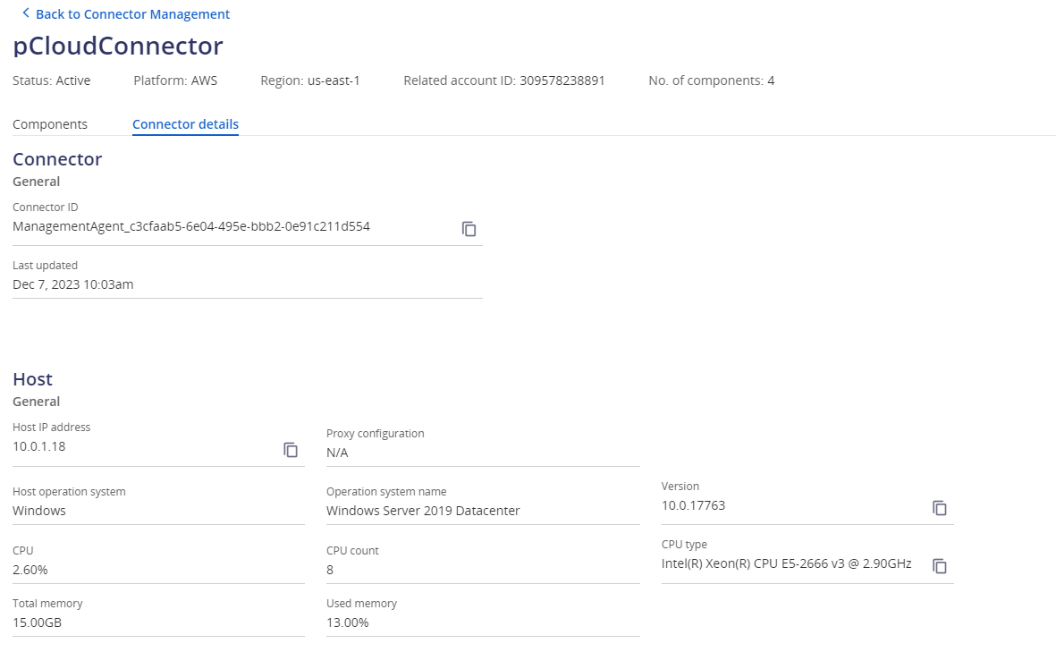Copy the Version number 10.0.17763
The image size is (1056, 652).
tap(941, 507)
